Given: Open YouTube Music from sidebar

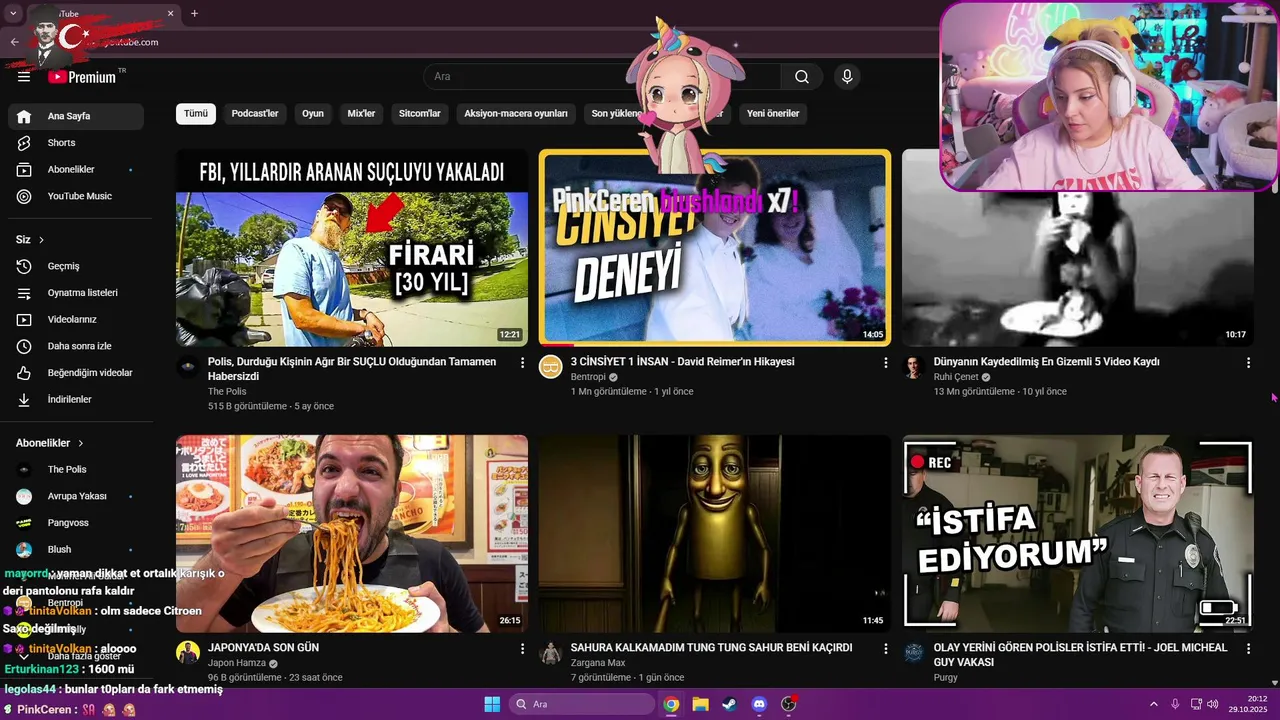Looking at the screenshot, I should coord(76,196).
